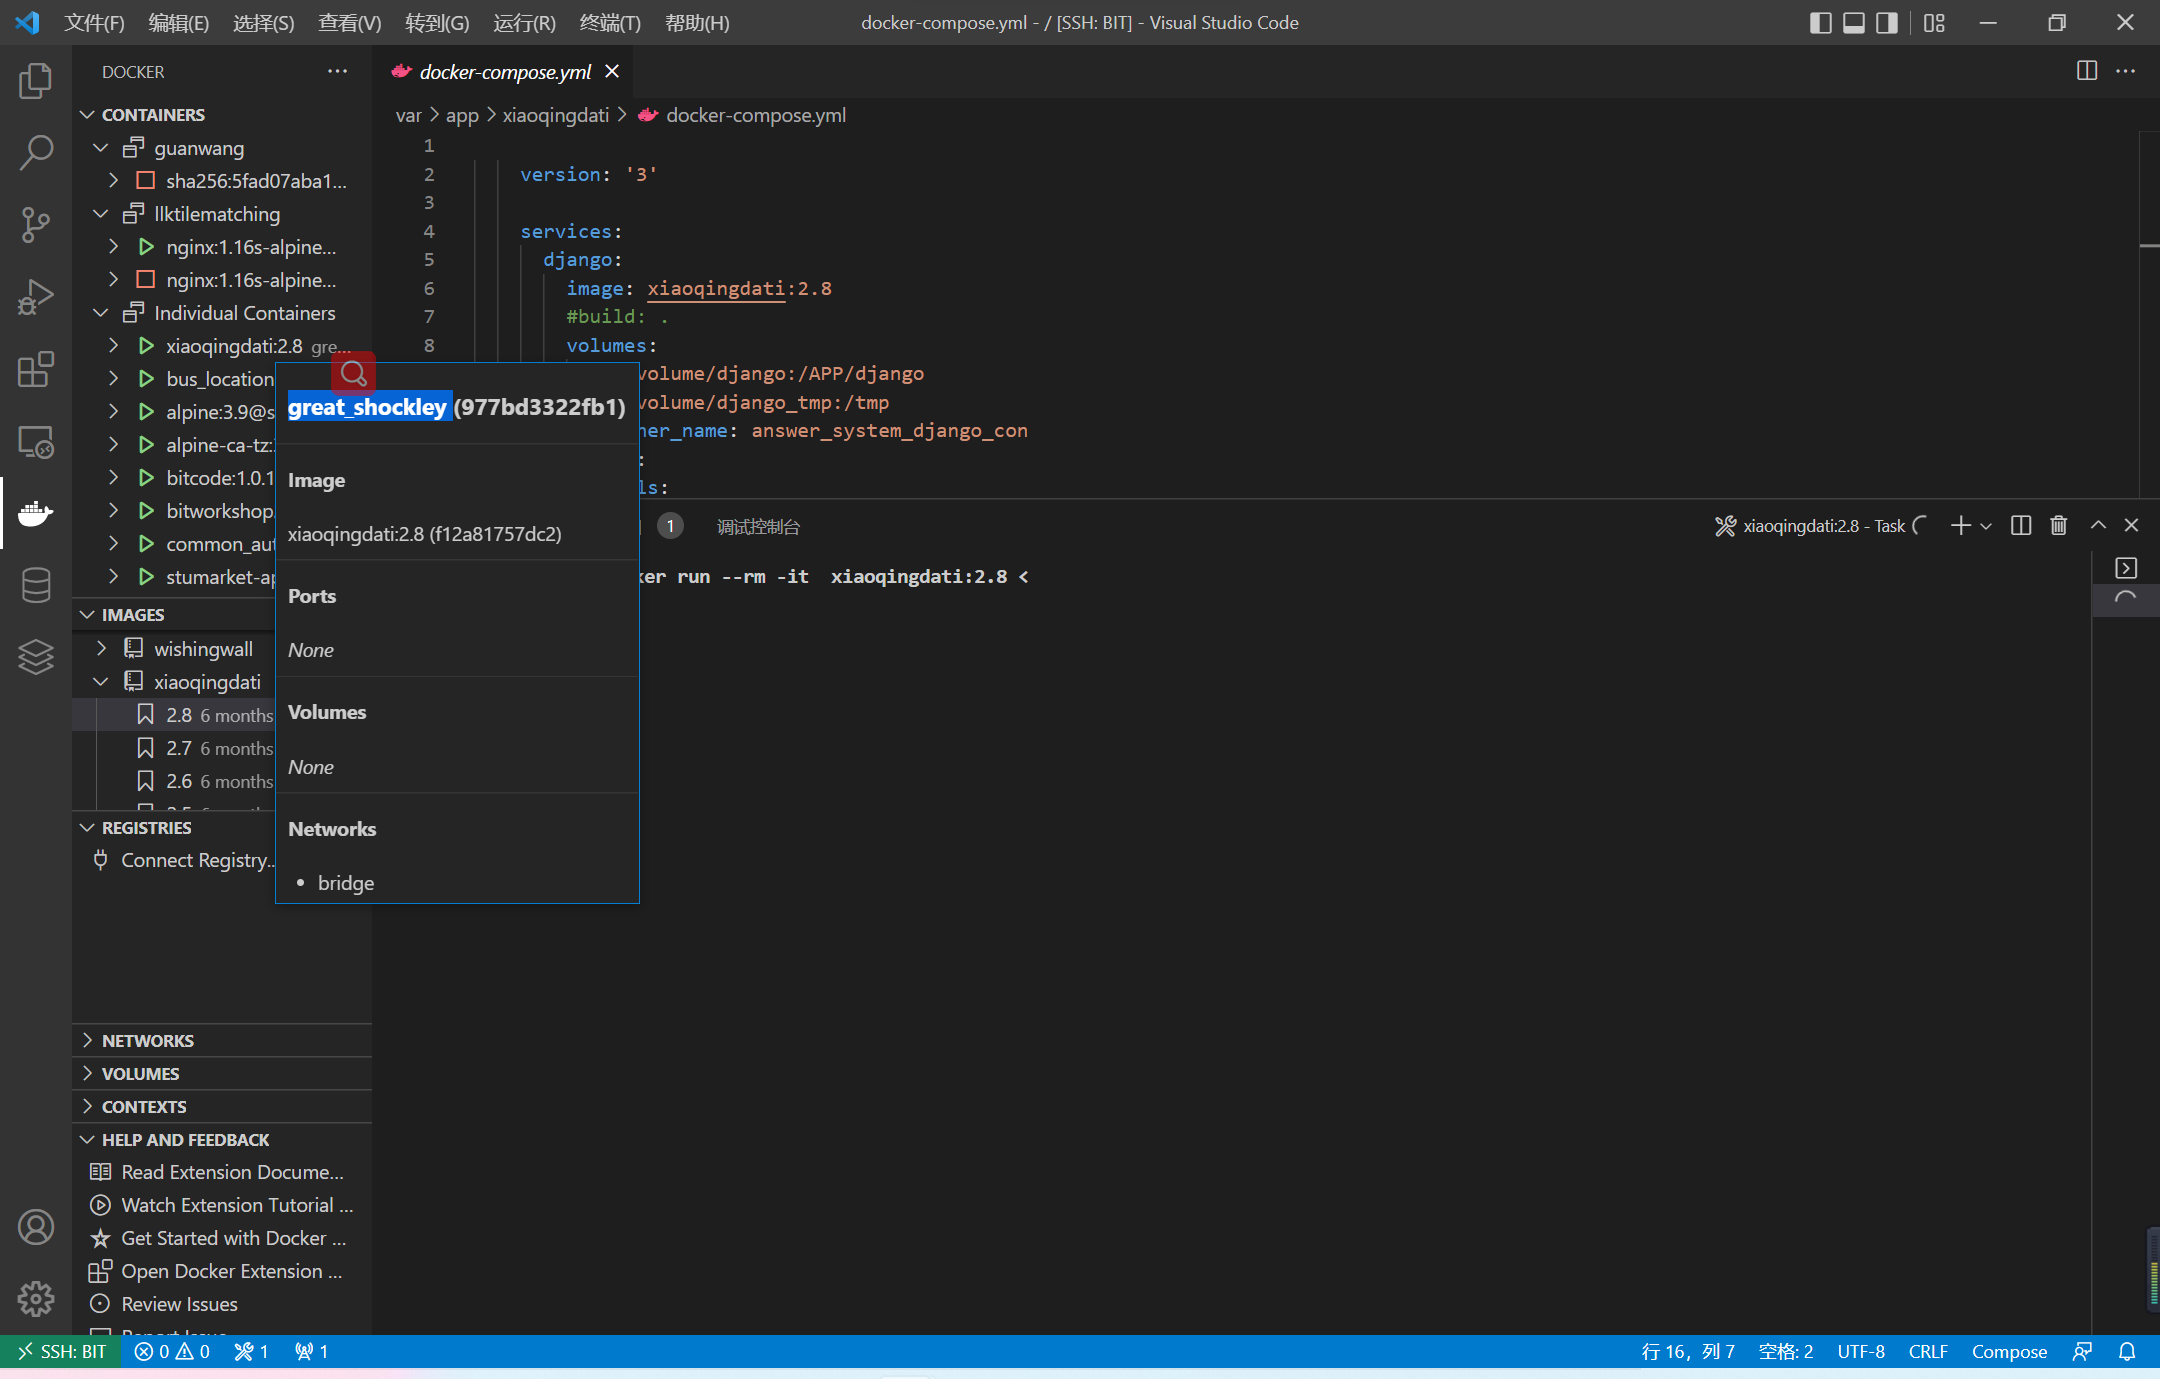Viewport: 2160px width, 1379px height.
Task: Open the Run and Debug view
Action: 36,297
